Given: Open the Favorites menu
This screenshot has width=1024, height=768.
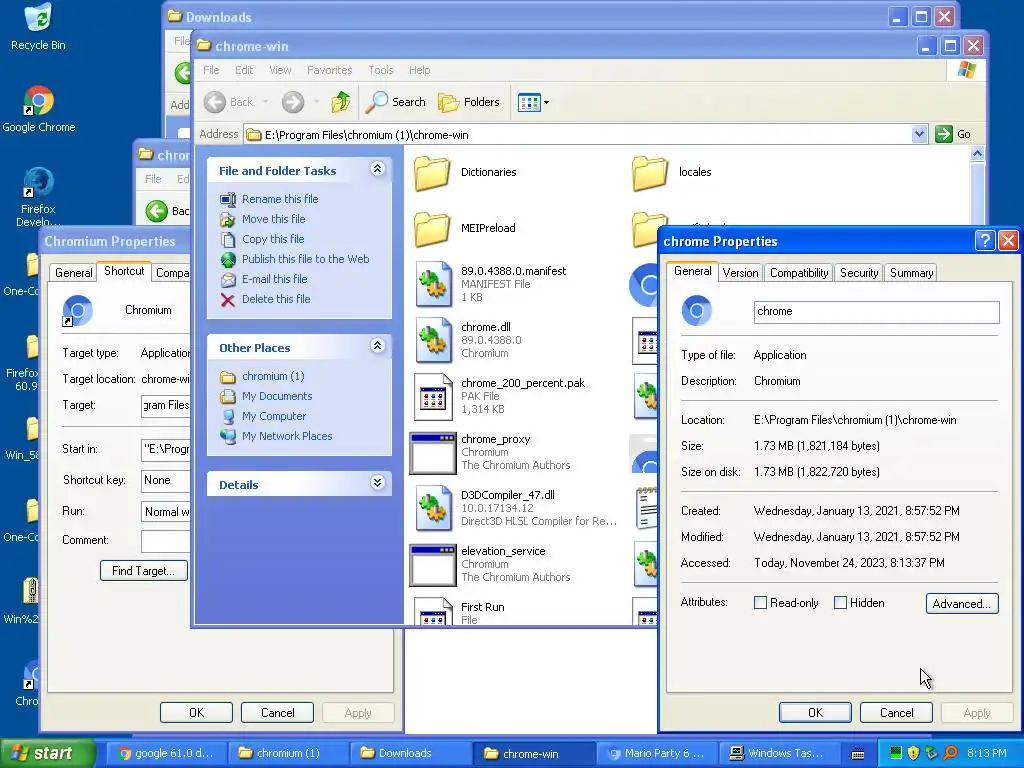Looking at the screenshot, I should coord(329,70).
